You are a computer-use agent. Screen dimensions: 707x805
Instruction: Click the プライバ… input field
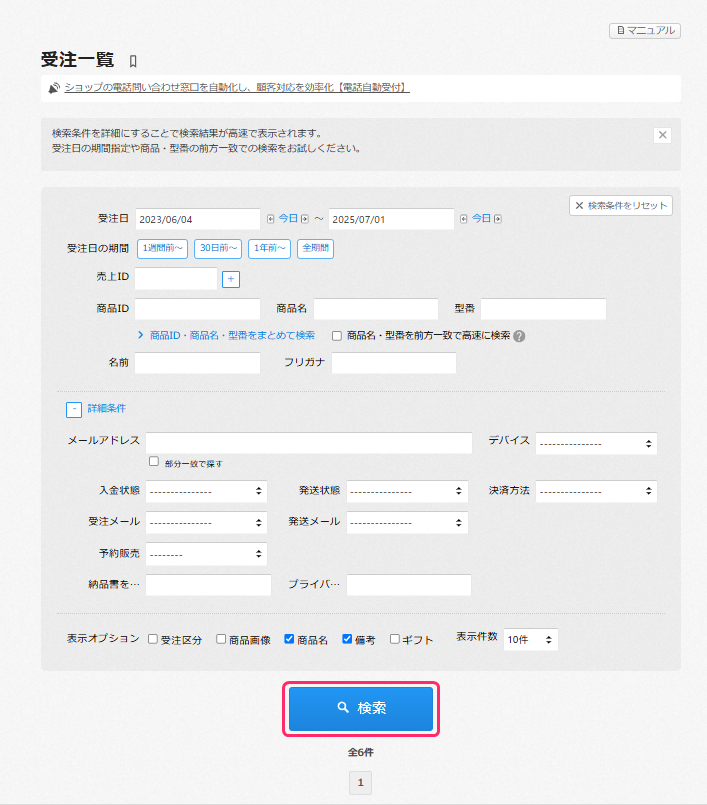click(x=409, y=585)
